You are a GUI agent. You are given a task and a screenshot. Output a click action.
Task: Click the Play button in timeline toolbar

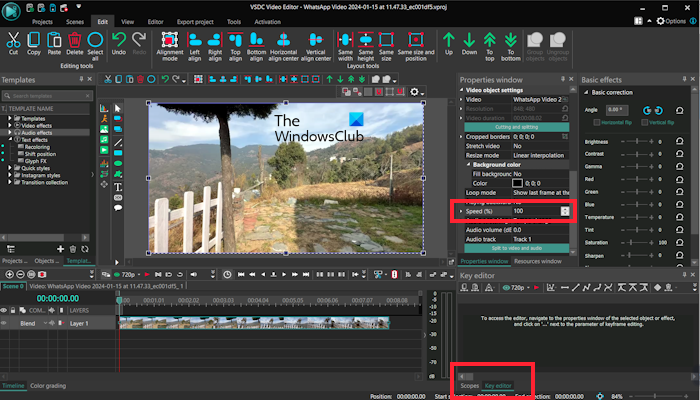pyautogui.click(x=284, y=275)
